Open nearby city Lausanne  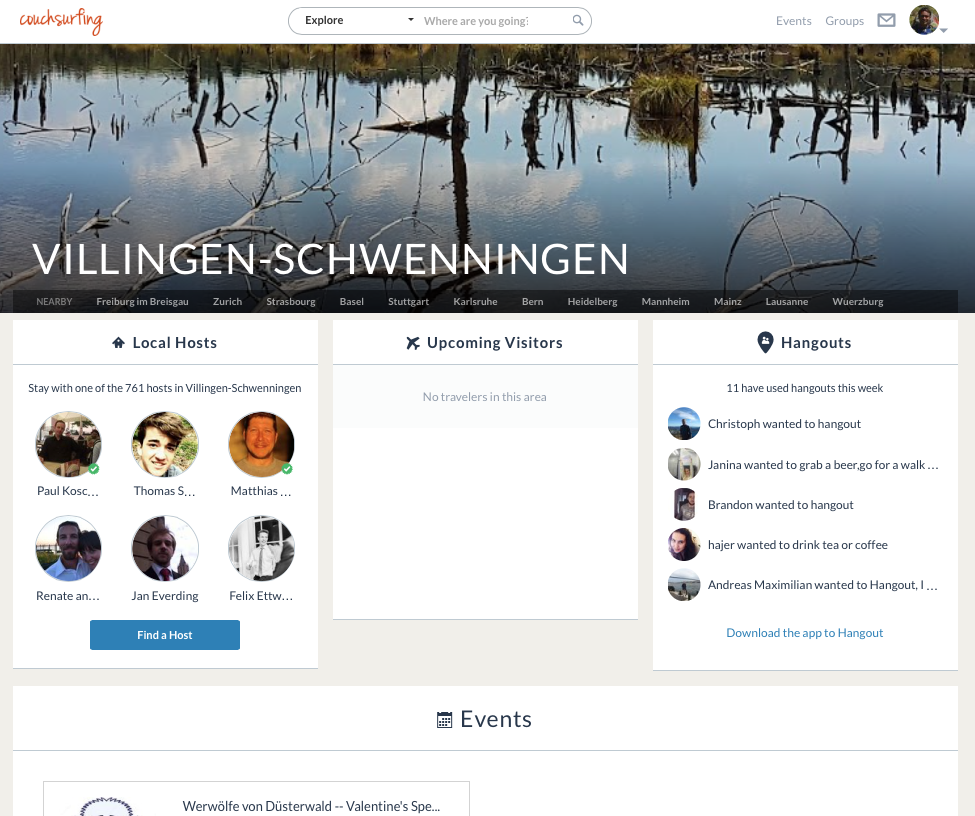[x=787, y=302]
